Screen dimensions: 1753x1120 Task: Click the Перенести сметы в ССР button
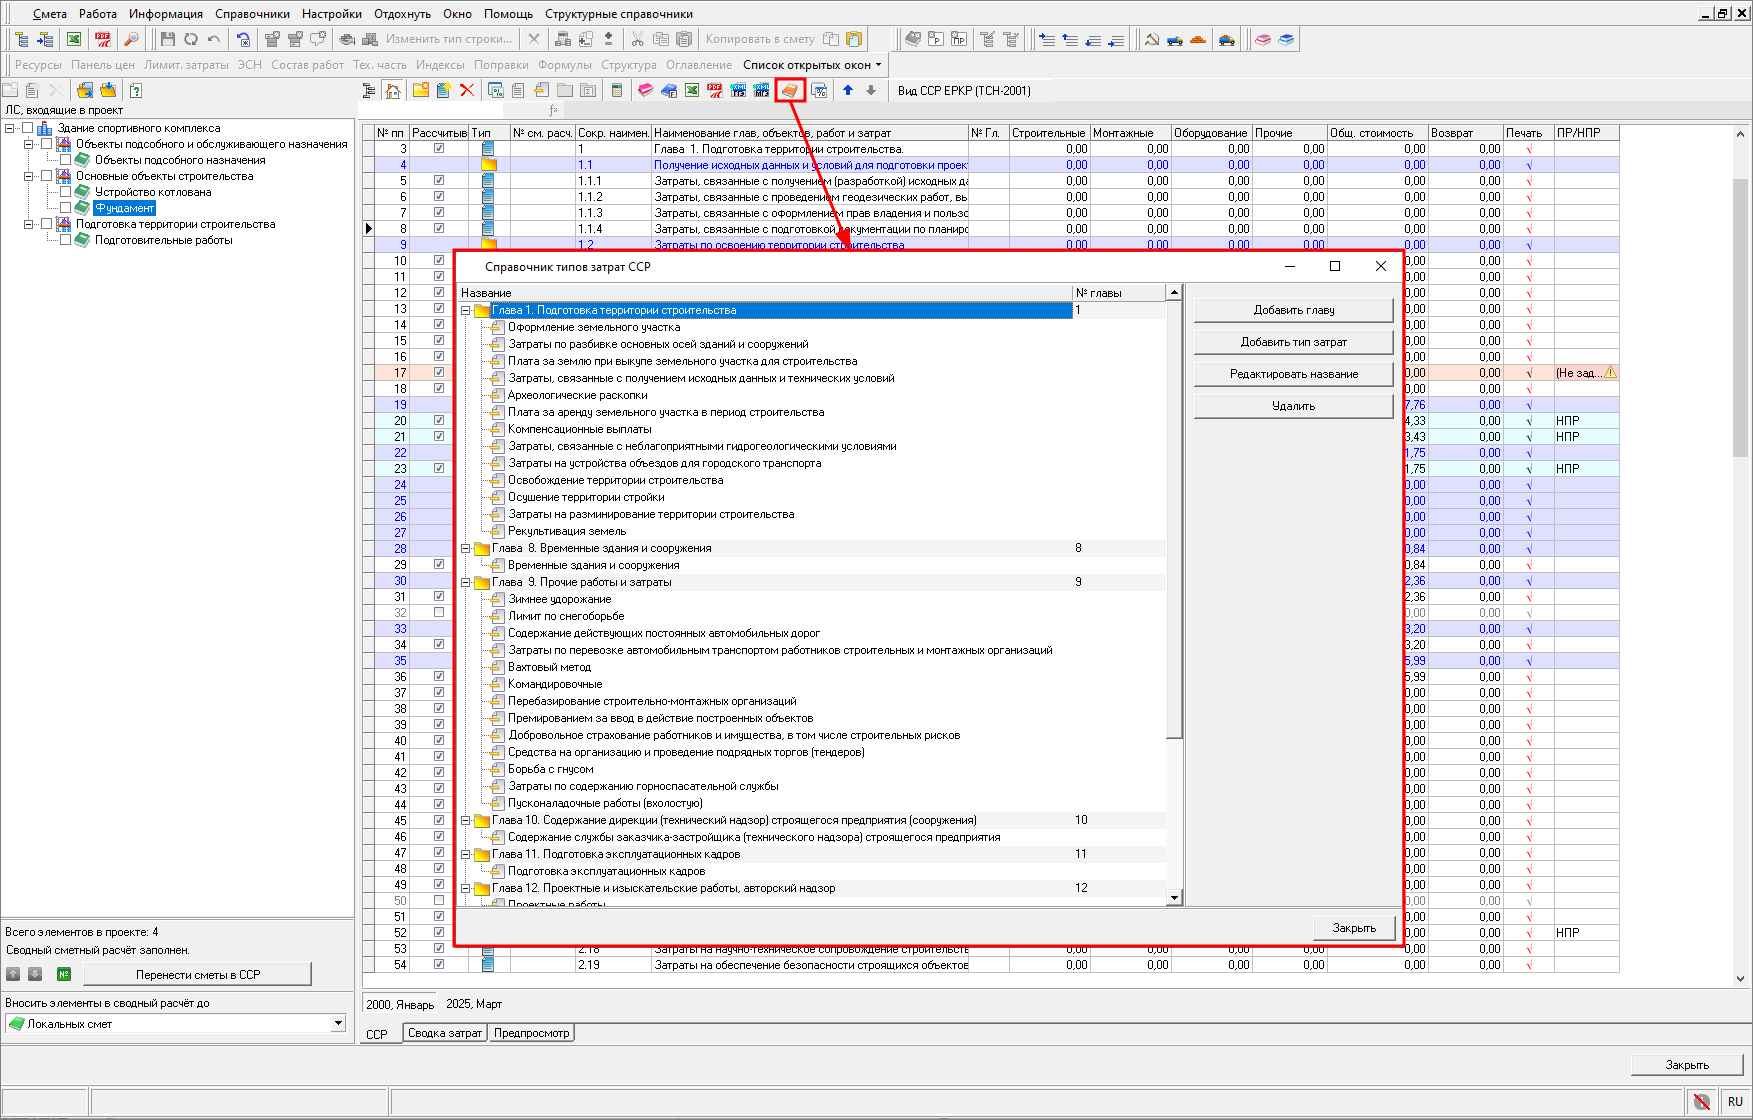(x=198, y=974)
